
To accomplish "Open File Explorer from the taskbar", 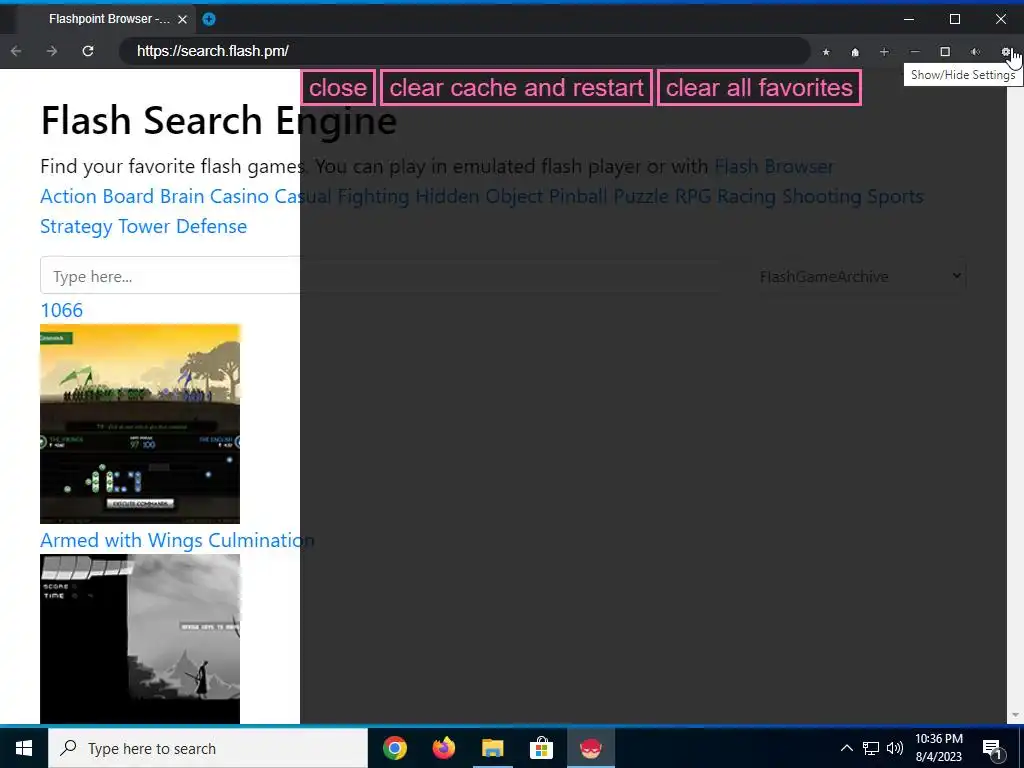I will [x=492, y=748].
